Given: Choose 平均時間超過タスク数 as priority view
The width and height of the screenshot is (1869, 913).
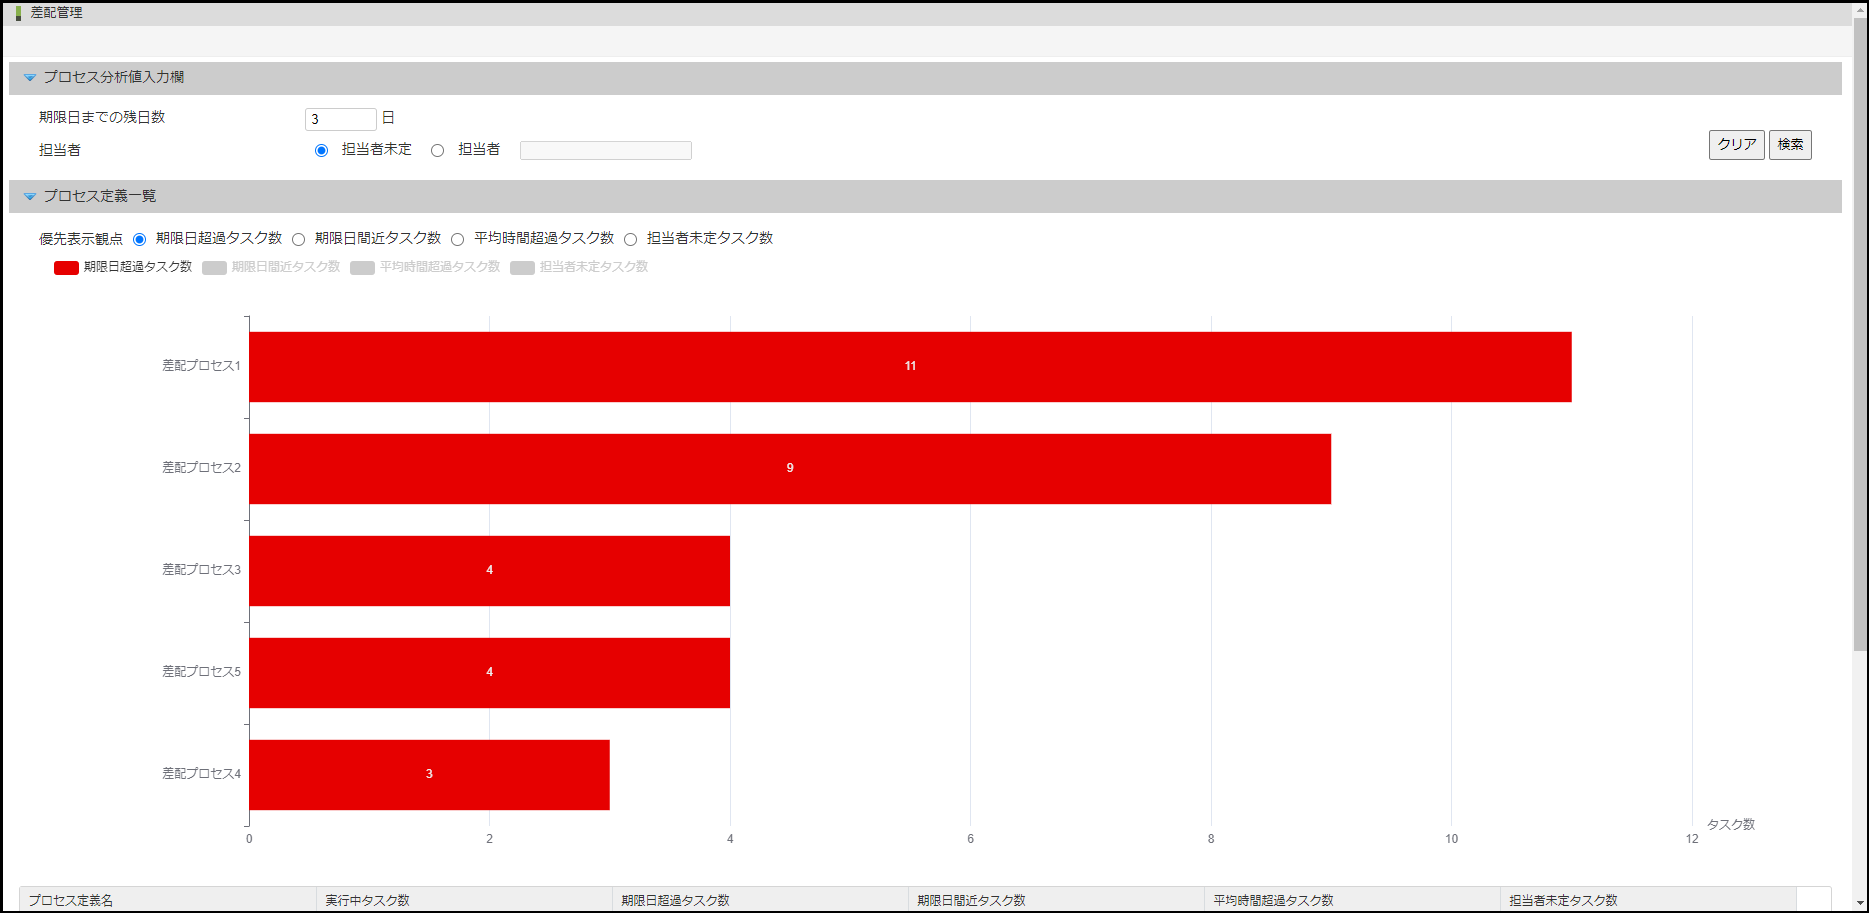Looking at the screenshot, I should (457, 239).
